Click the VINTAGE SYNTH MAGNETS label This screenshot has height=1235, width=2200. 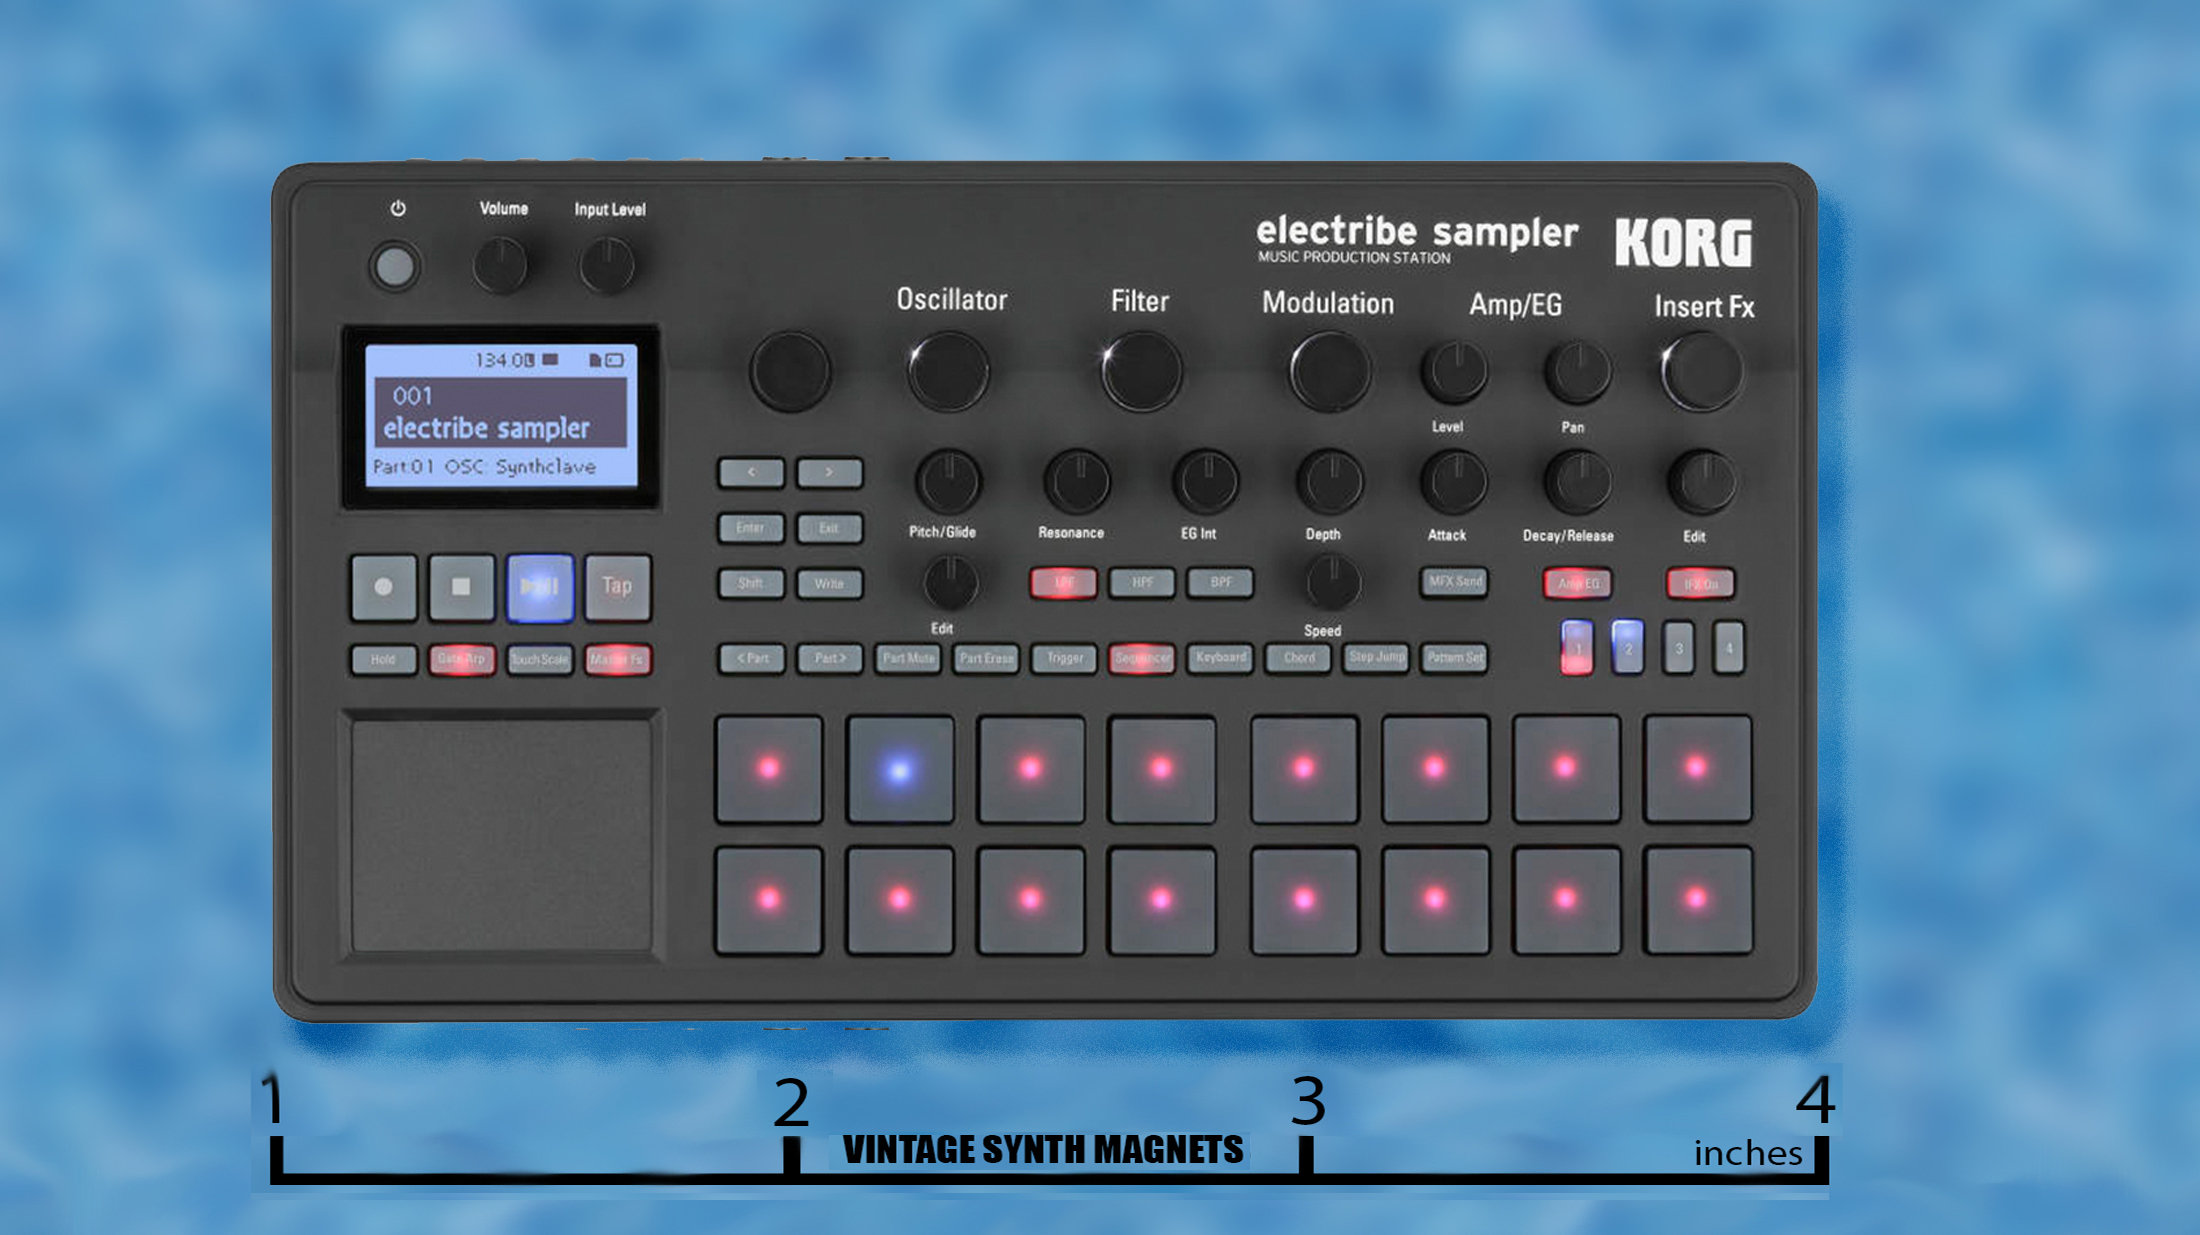tap(1043, 1150)
